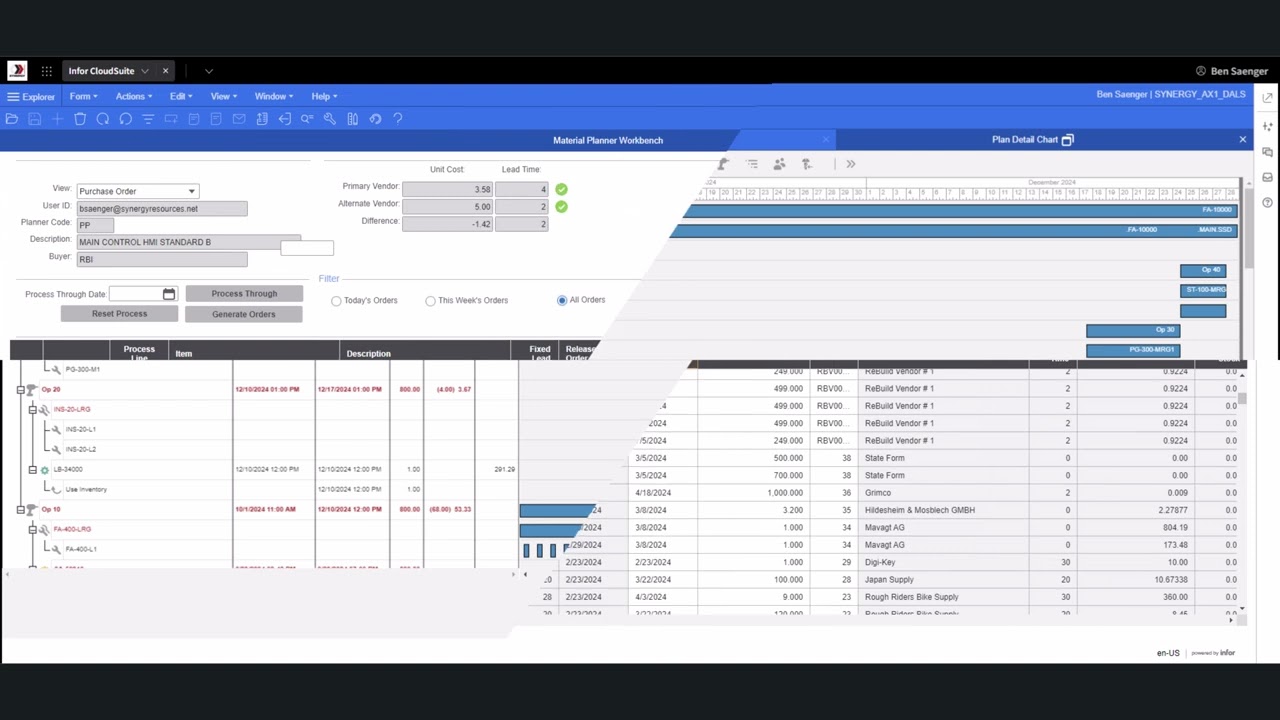Image resolution: width=1280 pixels, height=720 pixels.
Task: Click the Infor logo icon
Action: click(17, 71)
